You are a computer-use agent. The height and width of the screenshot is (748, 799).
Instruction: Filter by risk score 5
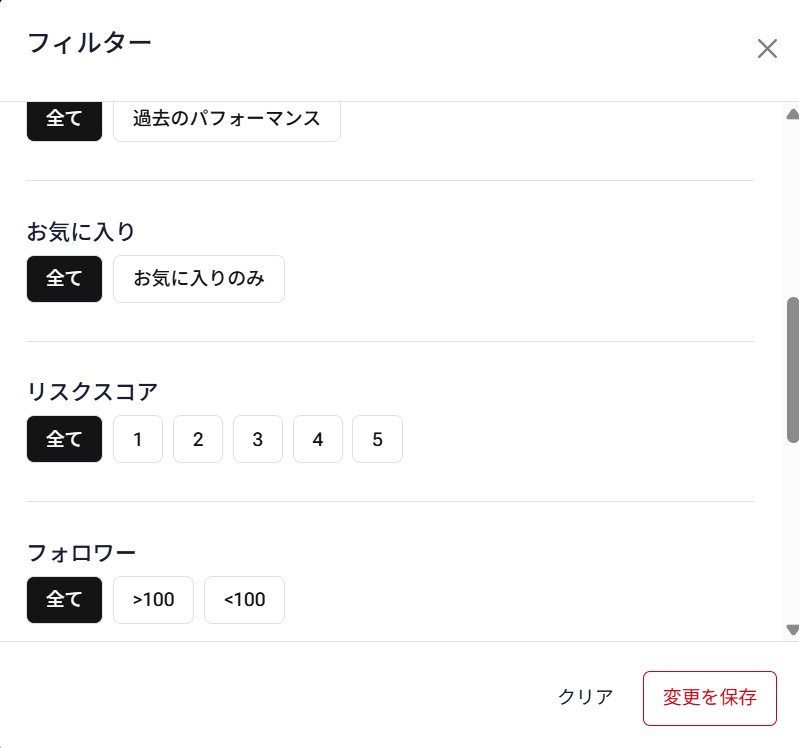pyautogui.click(x=377, y=439)
